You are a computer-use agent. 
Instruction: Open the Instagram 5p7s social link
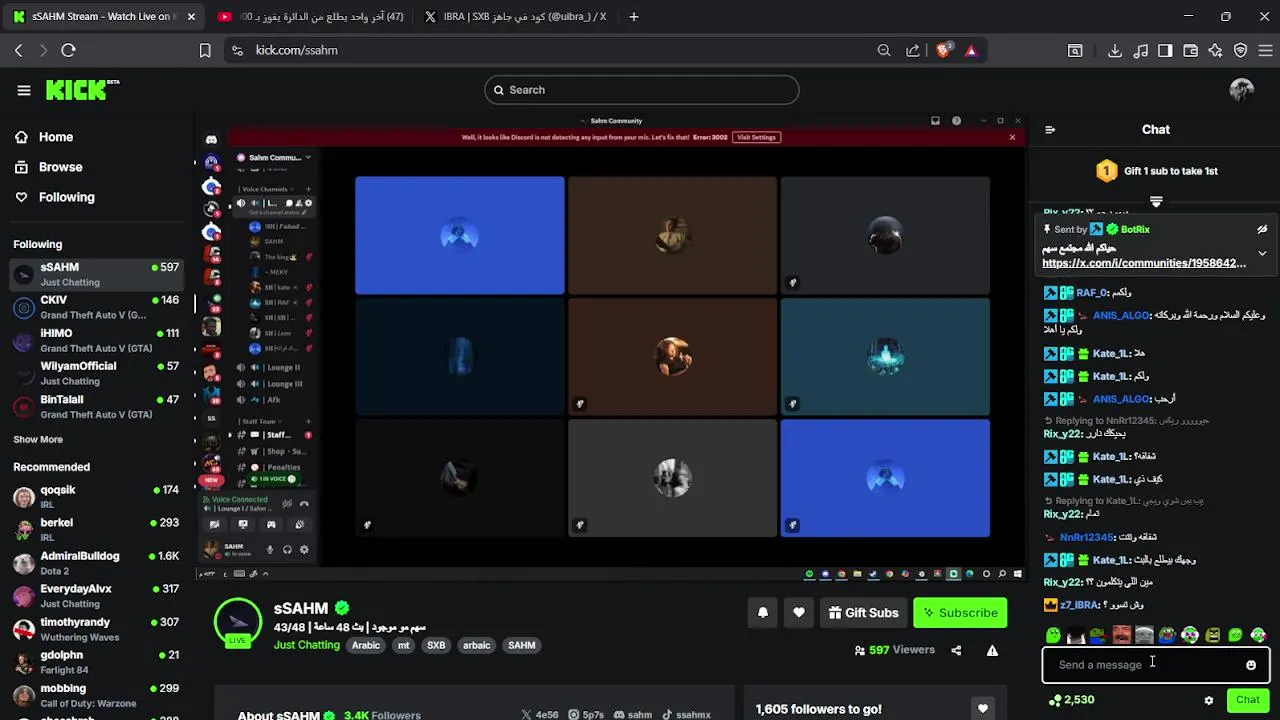coord(586,715)
